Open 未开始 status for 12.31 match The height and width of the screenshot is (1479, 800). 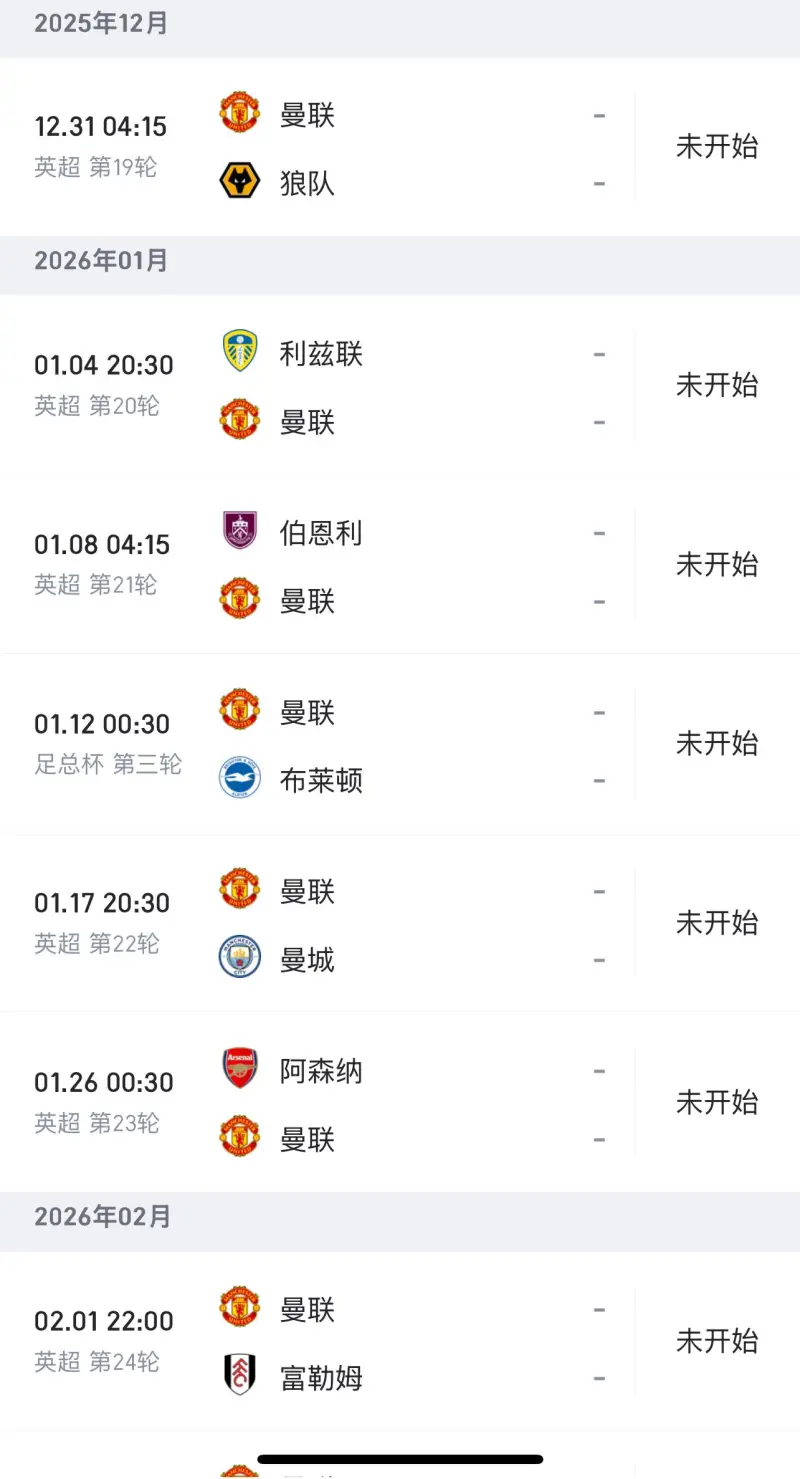point(717,146)
